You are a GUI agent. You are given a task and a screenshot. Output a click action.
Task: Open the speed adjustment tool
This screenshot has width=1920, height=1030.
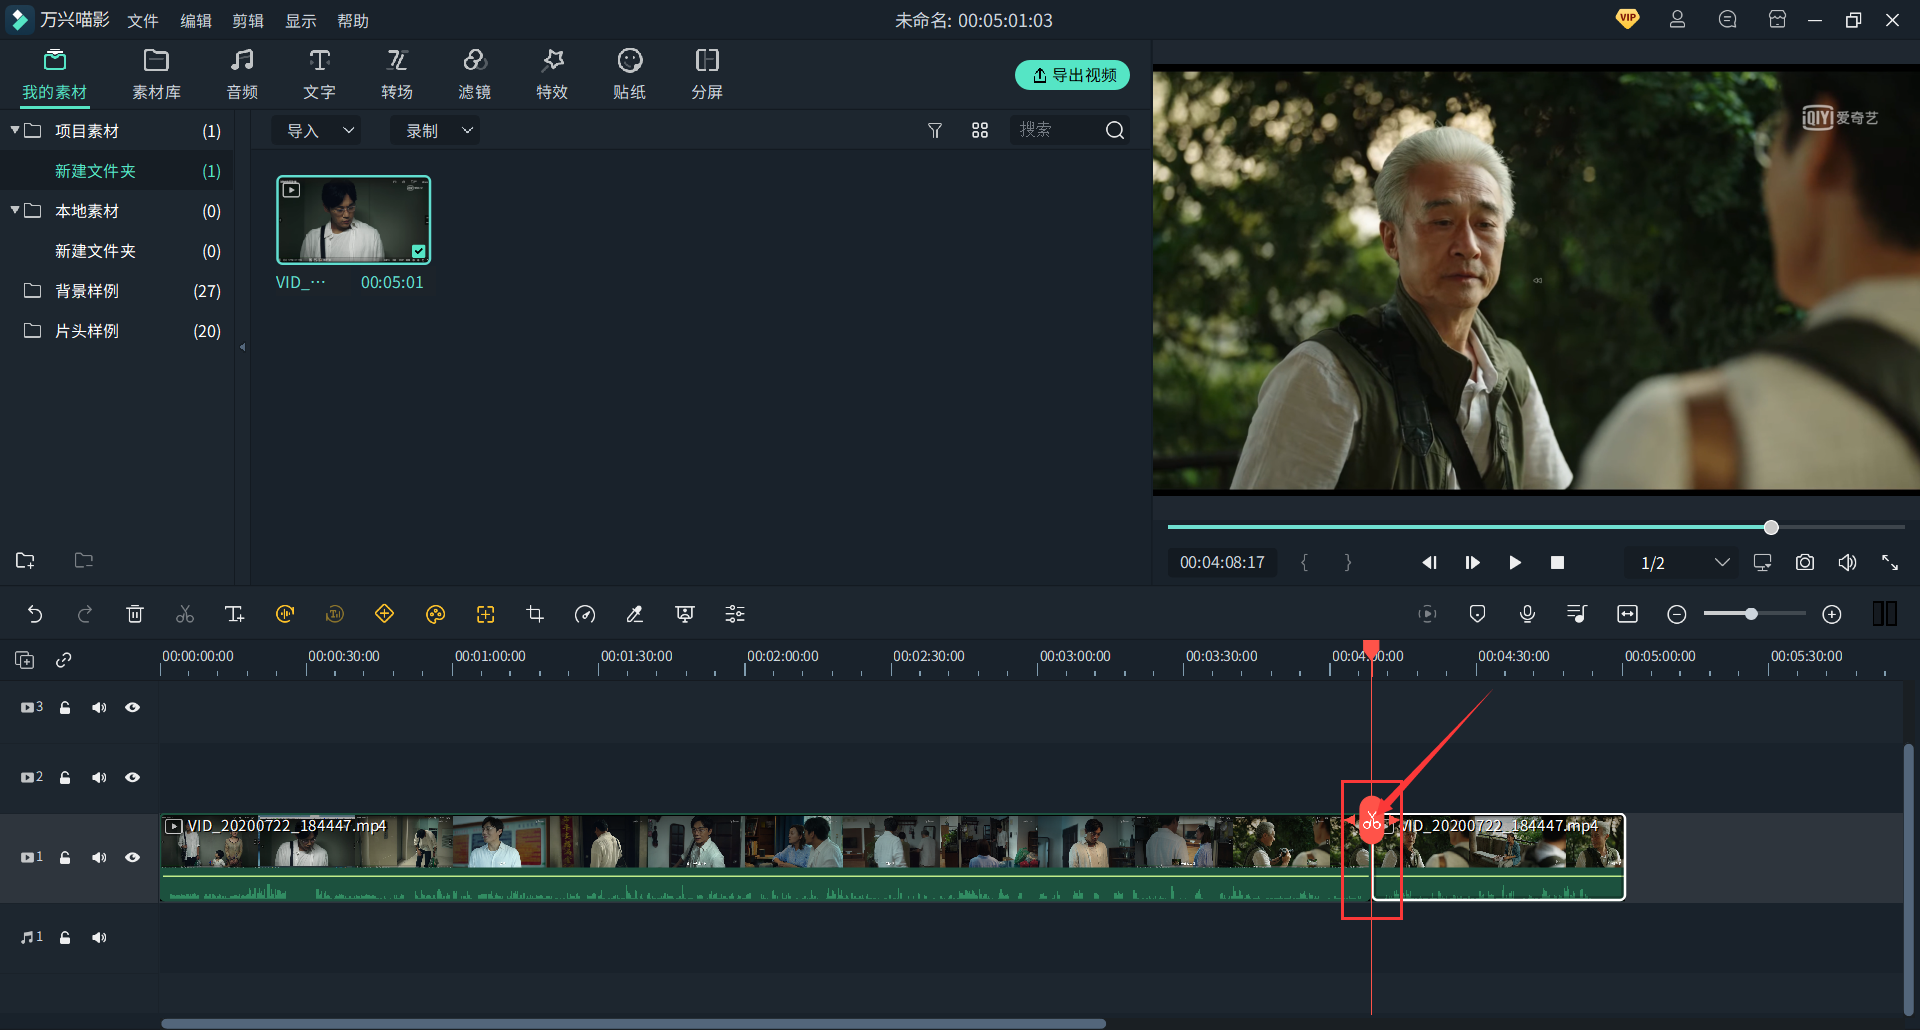(x=585, y=614)
